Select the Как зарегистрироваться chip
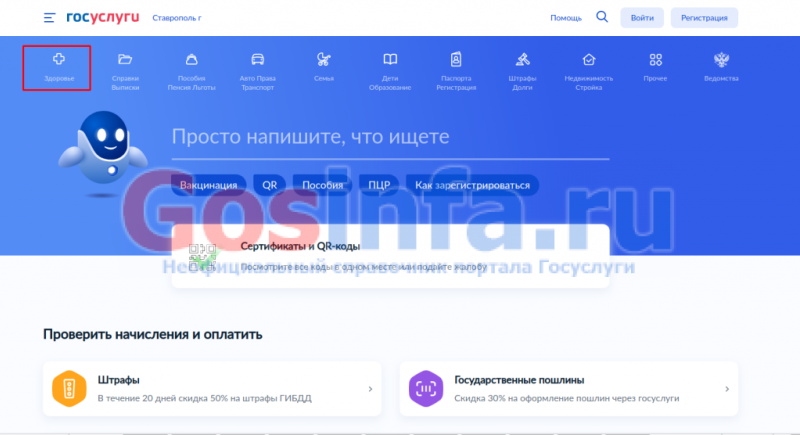This screenshot has height=435, width=800. 472,185
